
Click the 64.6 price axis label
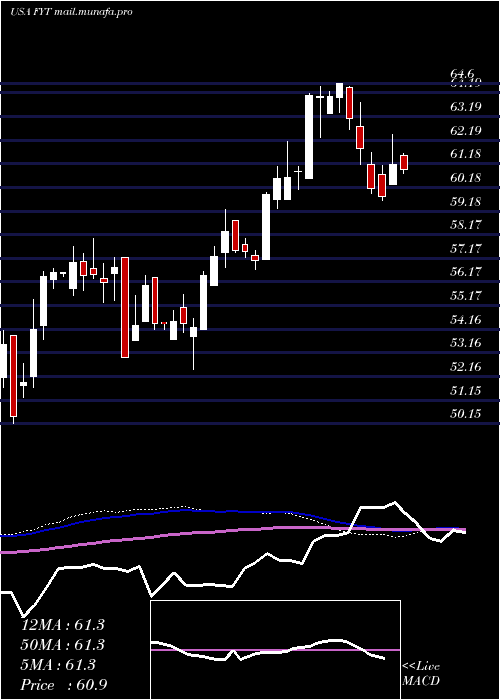tap(463, 74)
